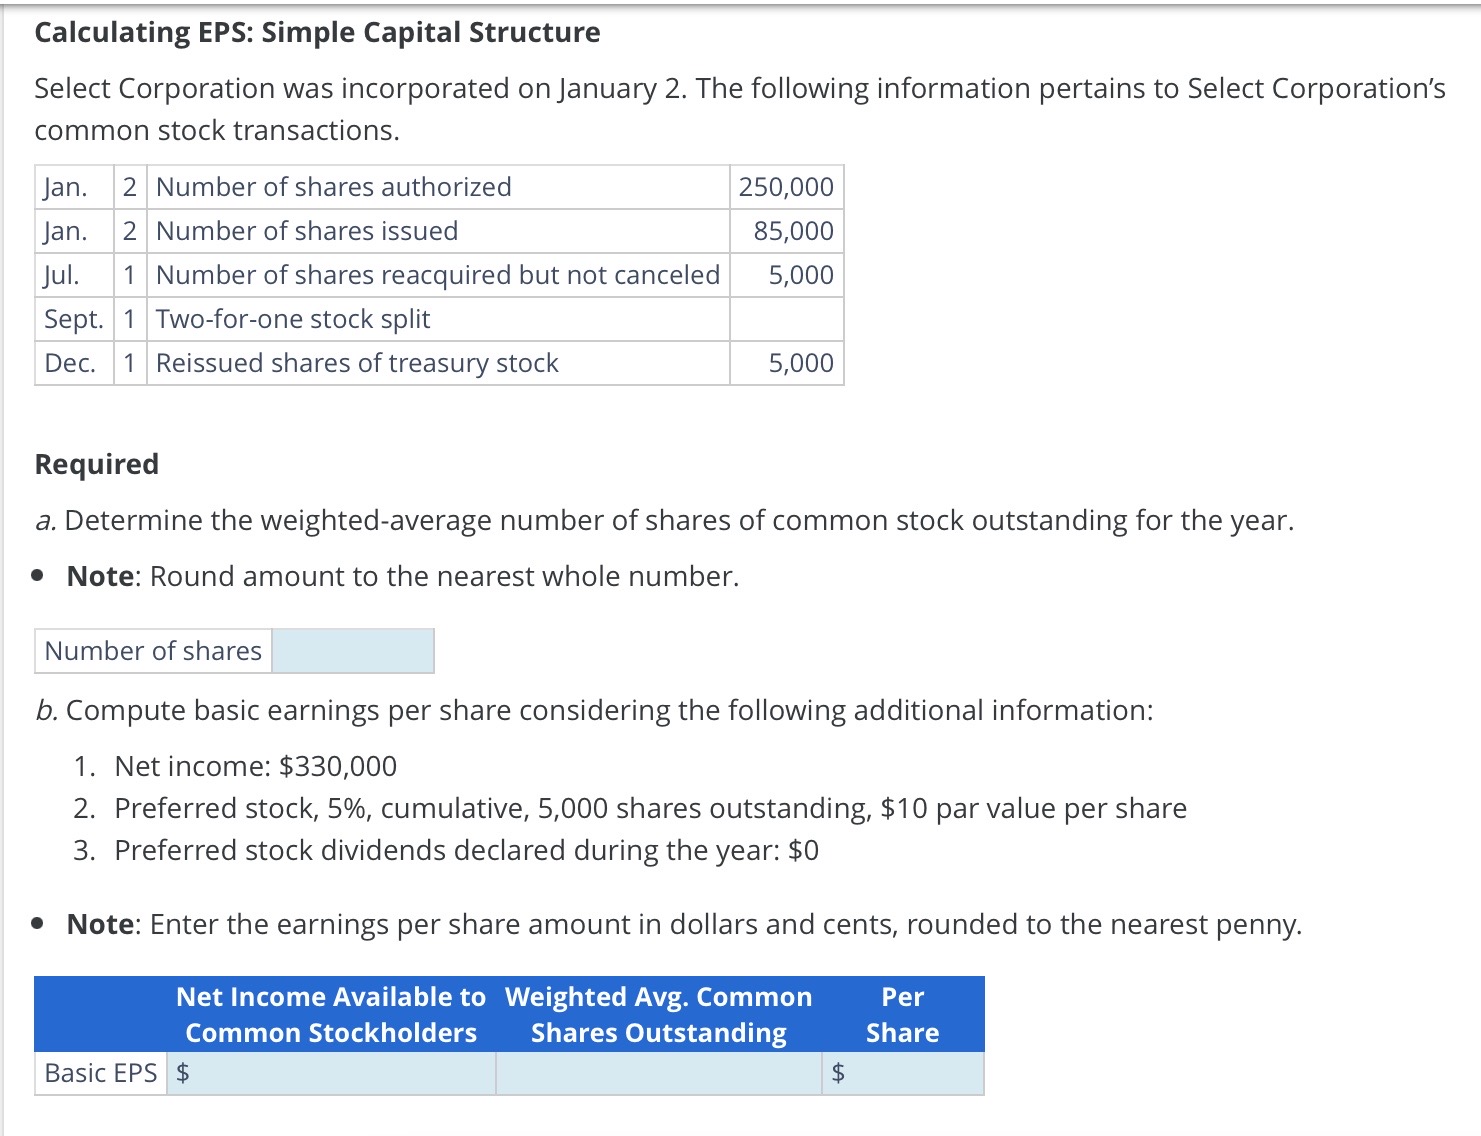Viewport: 1481px width, 1136px height.
Task: Select the Reissued shares of treasury stock row
Action: pos(356,362)
